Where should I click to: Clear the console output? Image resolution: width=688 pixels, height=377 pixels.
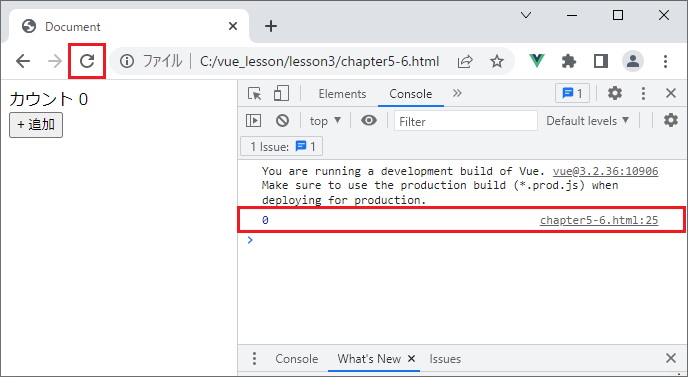point(282,120)
